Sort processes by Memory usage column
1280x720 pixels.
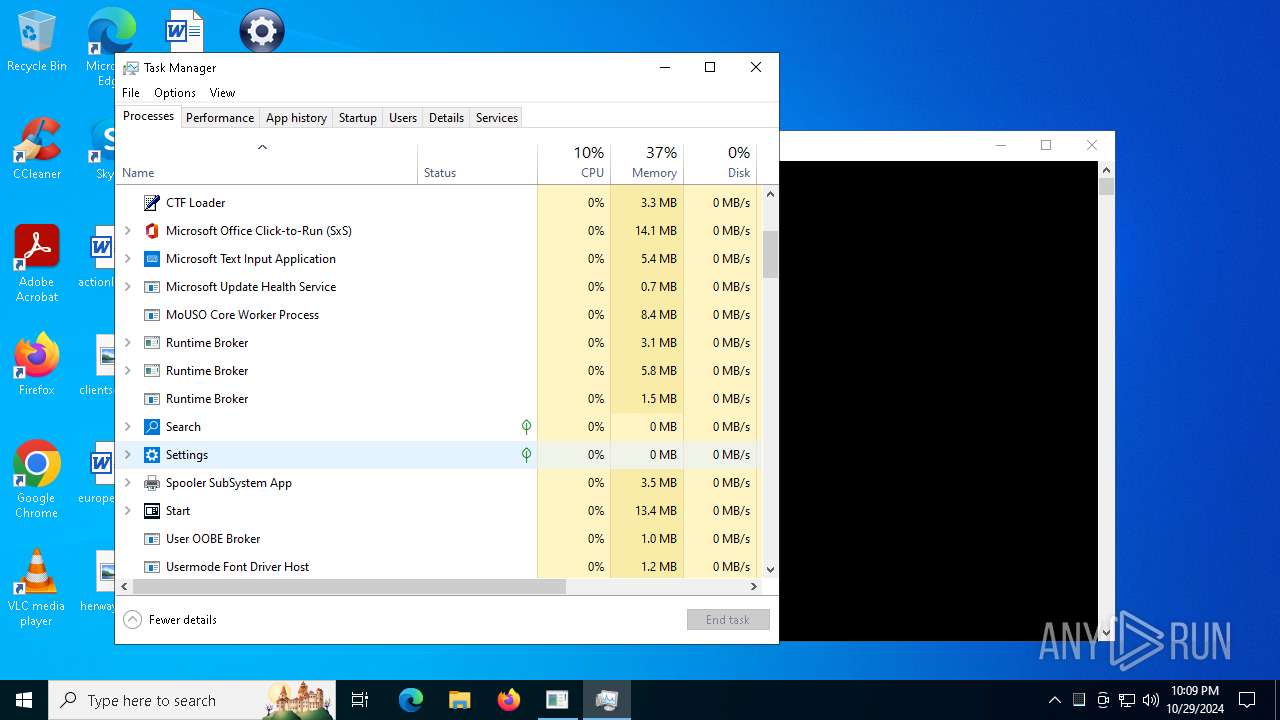(x=647, y=164)
